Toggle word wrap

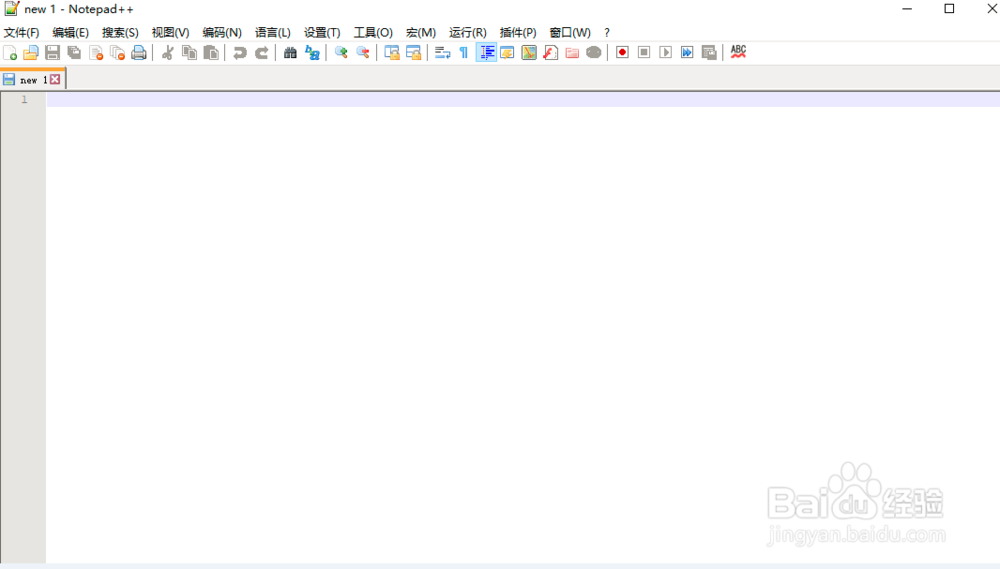click(x=442, y=53)
